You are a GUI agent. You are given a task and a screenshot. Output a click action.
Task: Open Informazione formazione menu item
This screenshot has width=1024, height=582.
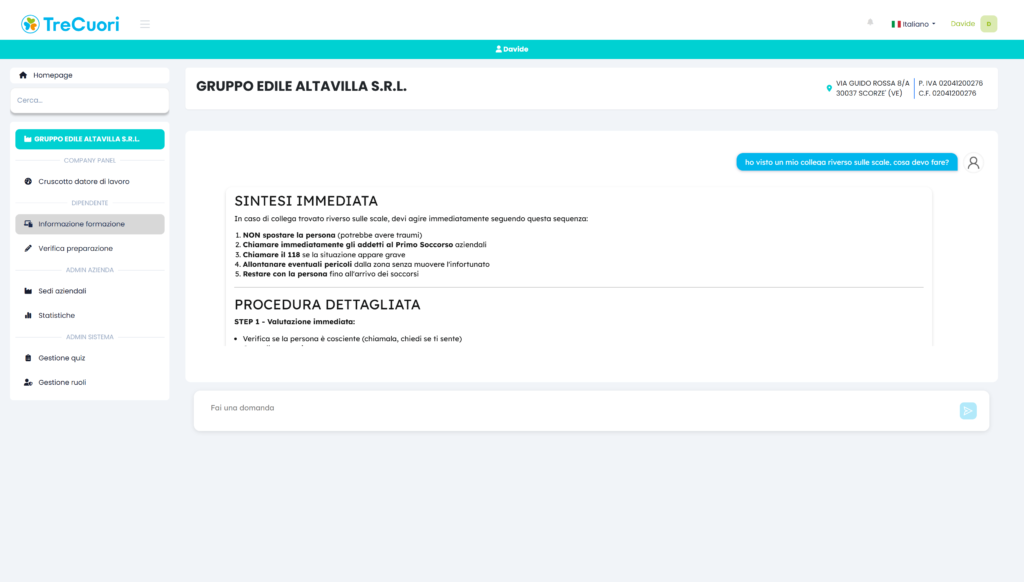(x=89, y=224)
